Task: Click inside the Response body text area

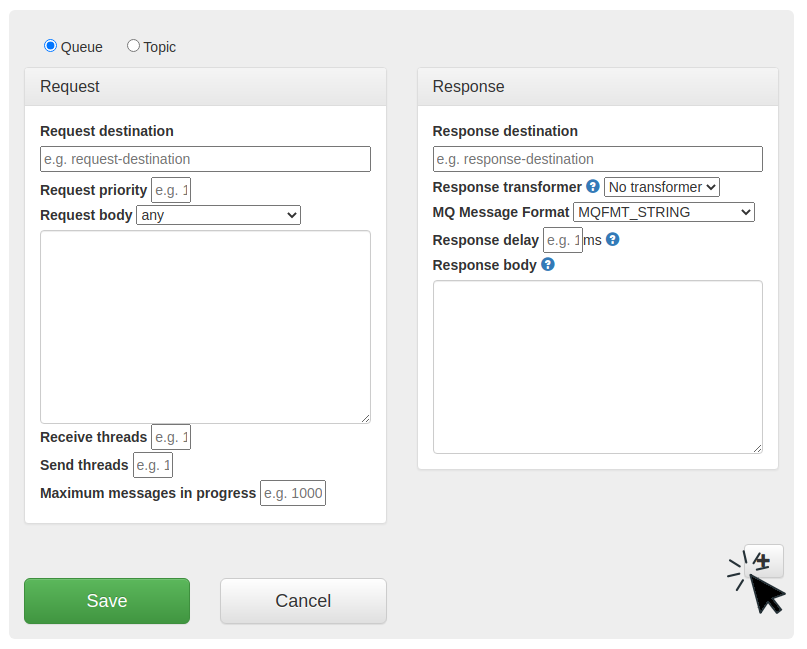Action: 597,365
